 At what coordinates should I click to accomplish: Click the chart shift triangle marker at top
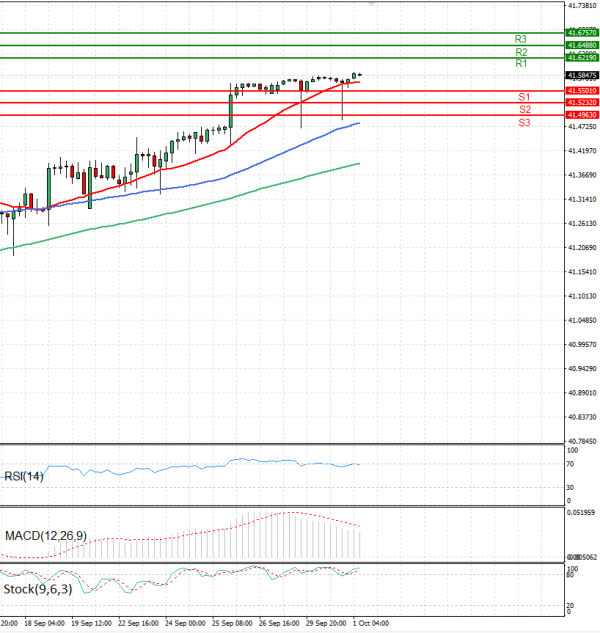(372, 5)
